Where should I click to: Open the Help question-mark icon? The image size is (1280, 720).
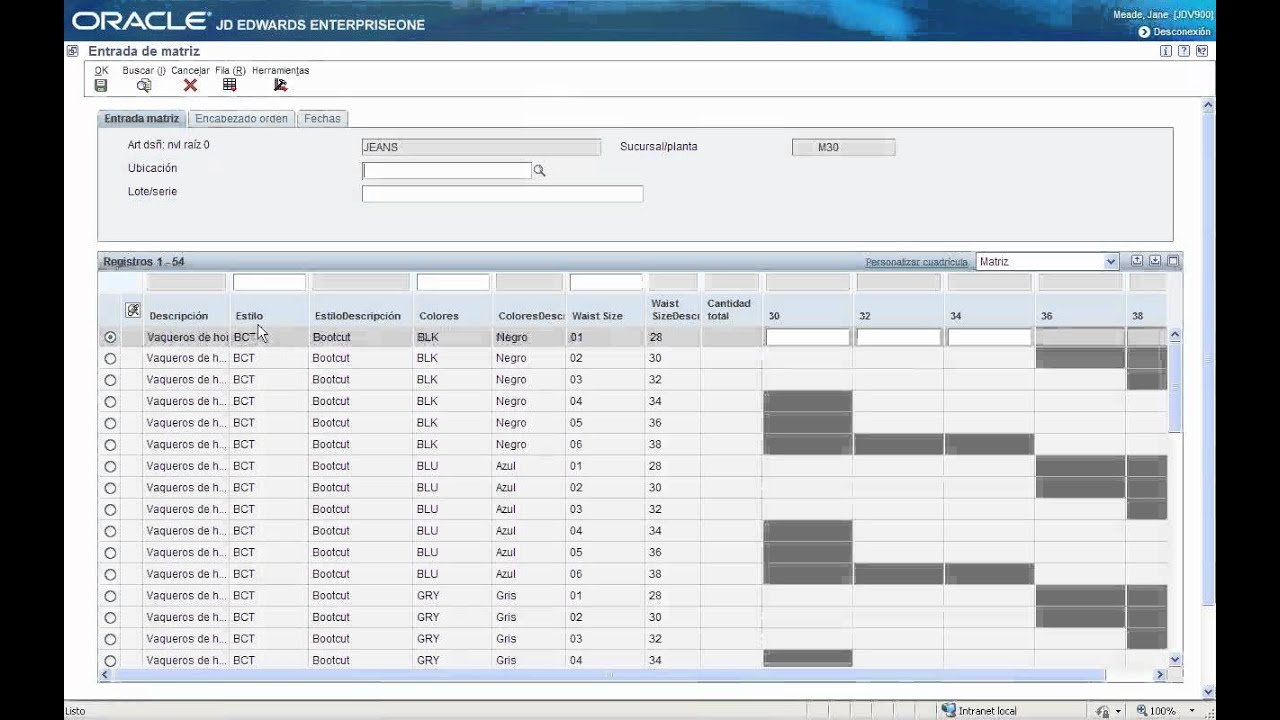click(1184, 51)
